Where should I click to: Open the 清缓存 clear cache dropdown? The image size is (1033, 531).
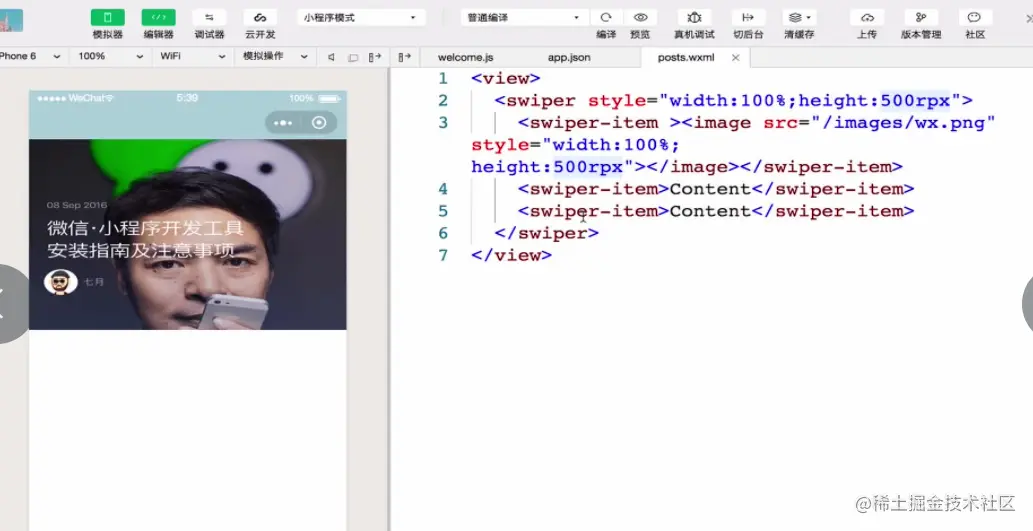tap(799, 18)
